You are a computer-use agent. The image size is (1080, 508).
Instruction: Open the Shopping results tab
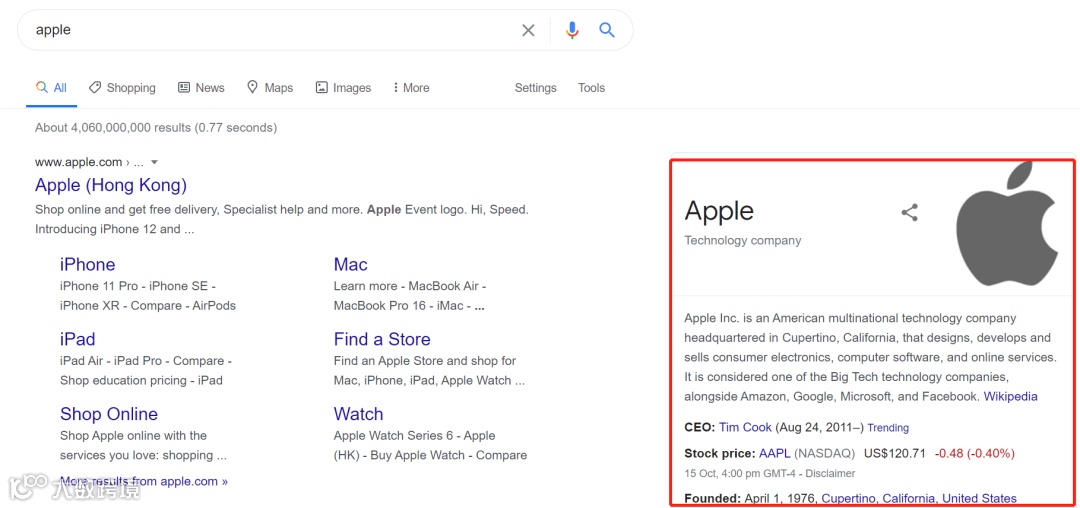coord(122,88)
